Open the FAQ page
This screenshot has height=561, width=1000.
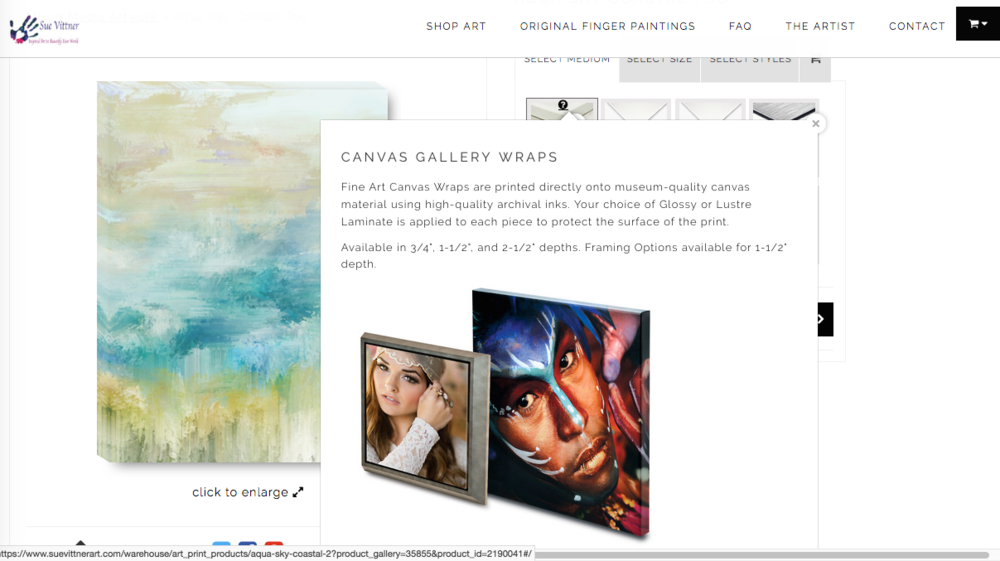[x=740, y=26]
